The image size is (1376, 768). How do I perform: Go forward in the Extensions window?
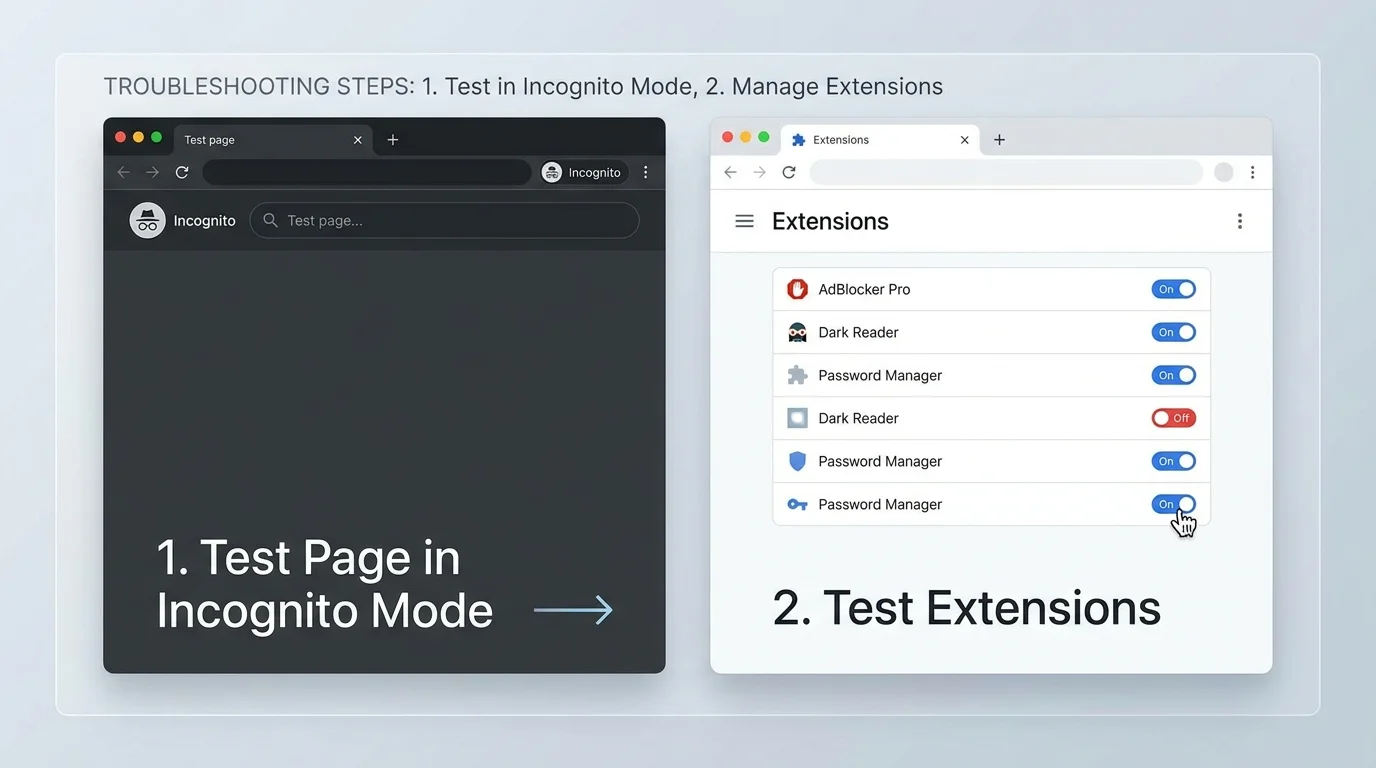tap(760, 172)
